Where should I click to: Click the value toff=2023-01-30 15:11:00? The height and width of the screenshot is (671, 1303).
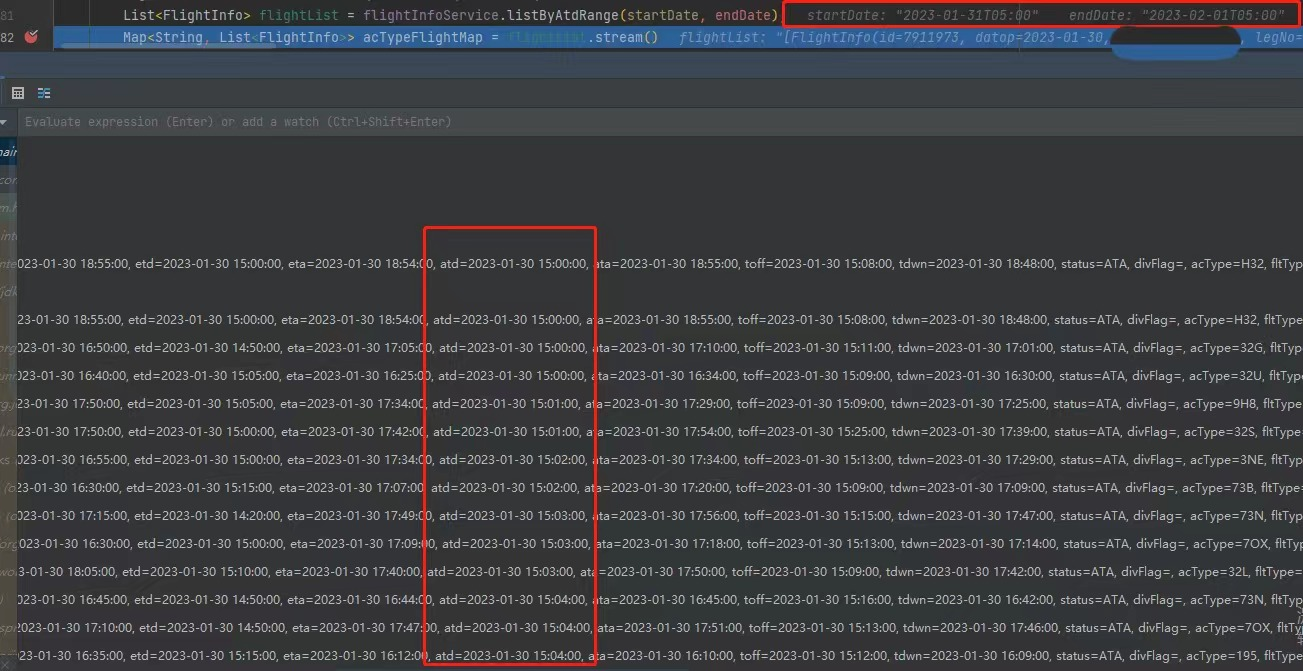click(x=812, y=348)
